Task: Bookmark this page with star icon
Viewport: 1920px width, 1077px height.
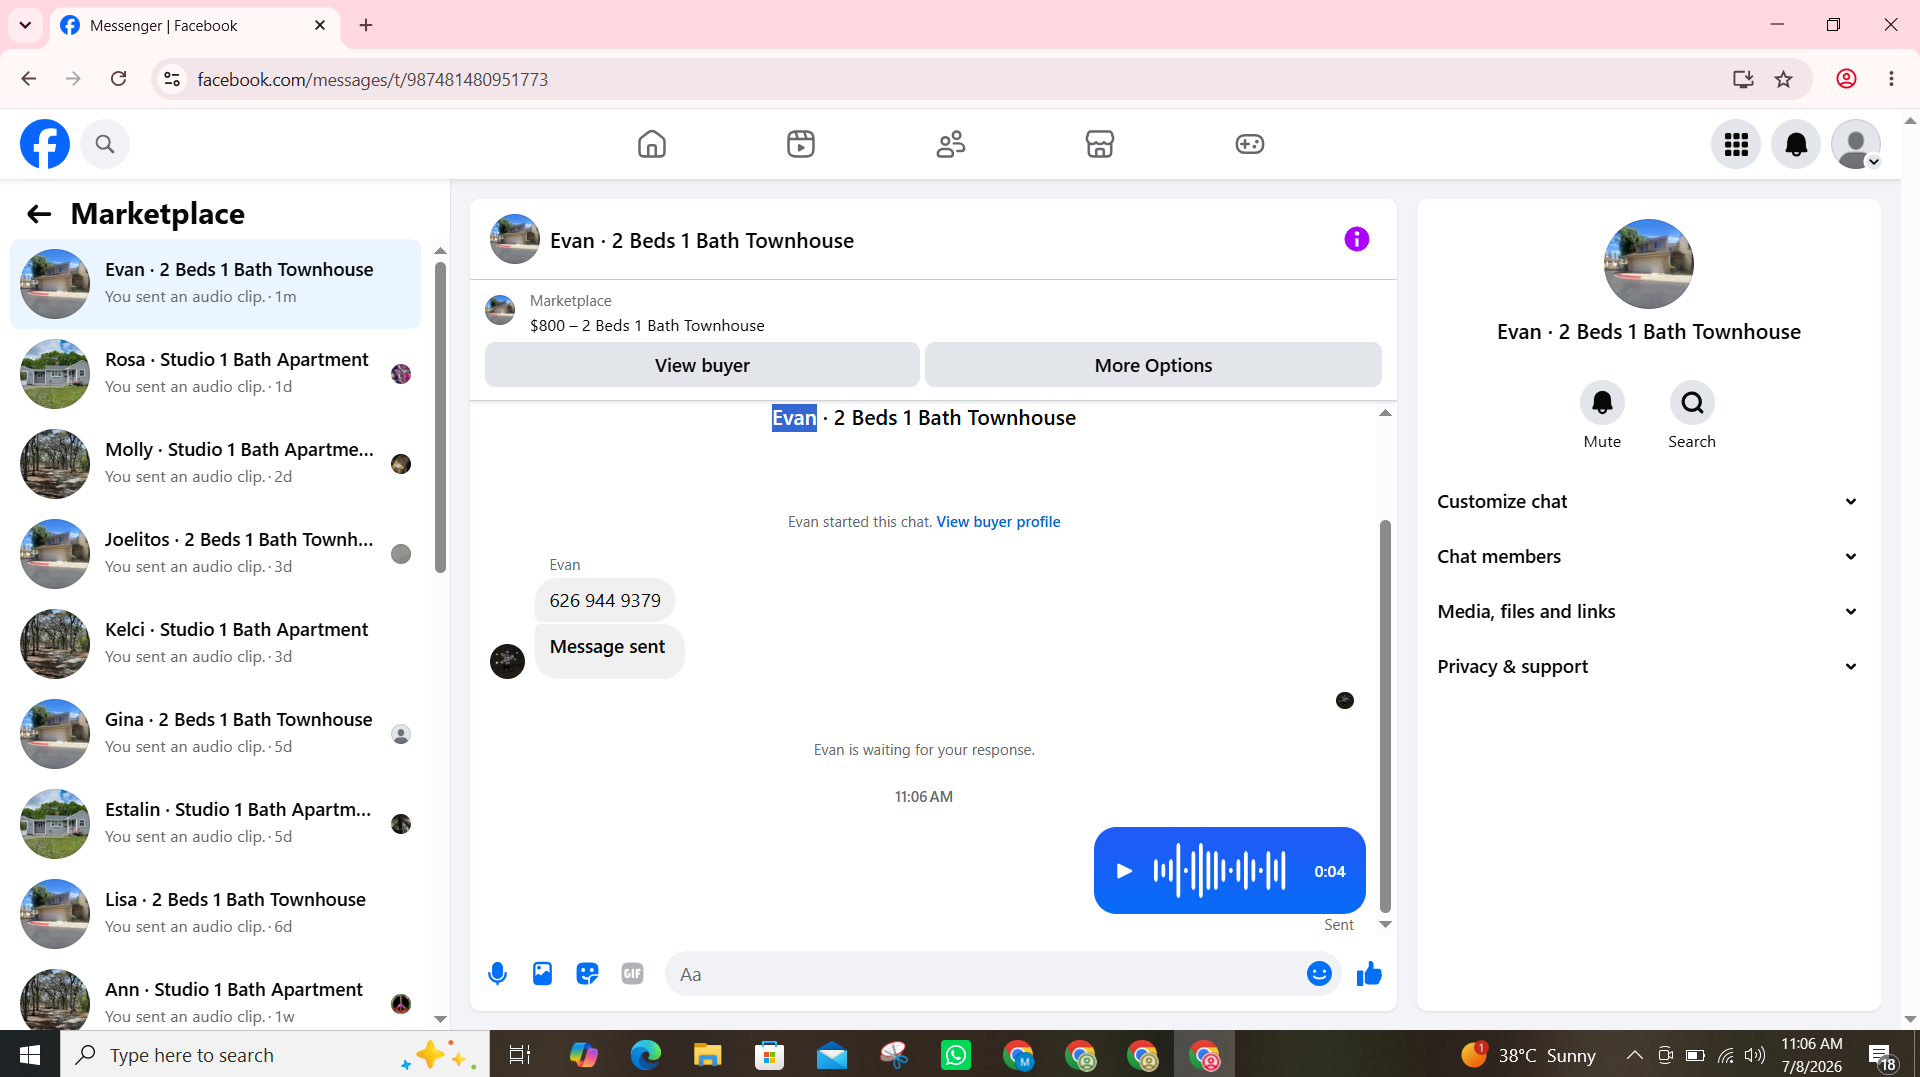Action: tap(1784, 79)
